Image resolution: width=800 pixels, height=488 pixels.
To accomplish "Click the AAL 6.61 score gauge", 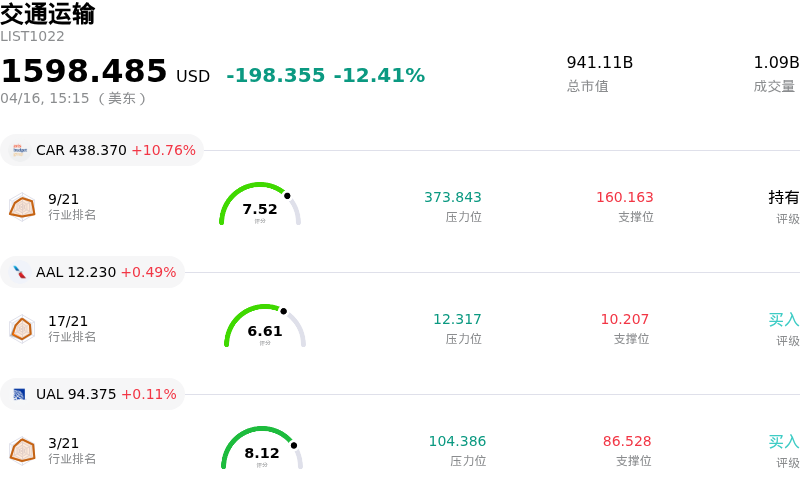I will tap(265, 327).
